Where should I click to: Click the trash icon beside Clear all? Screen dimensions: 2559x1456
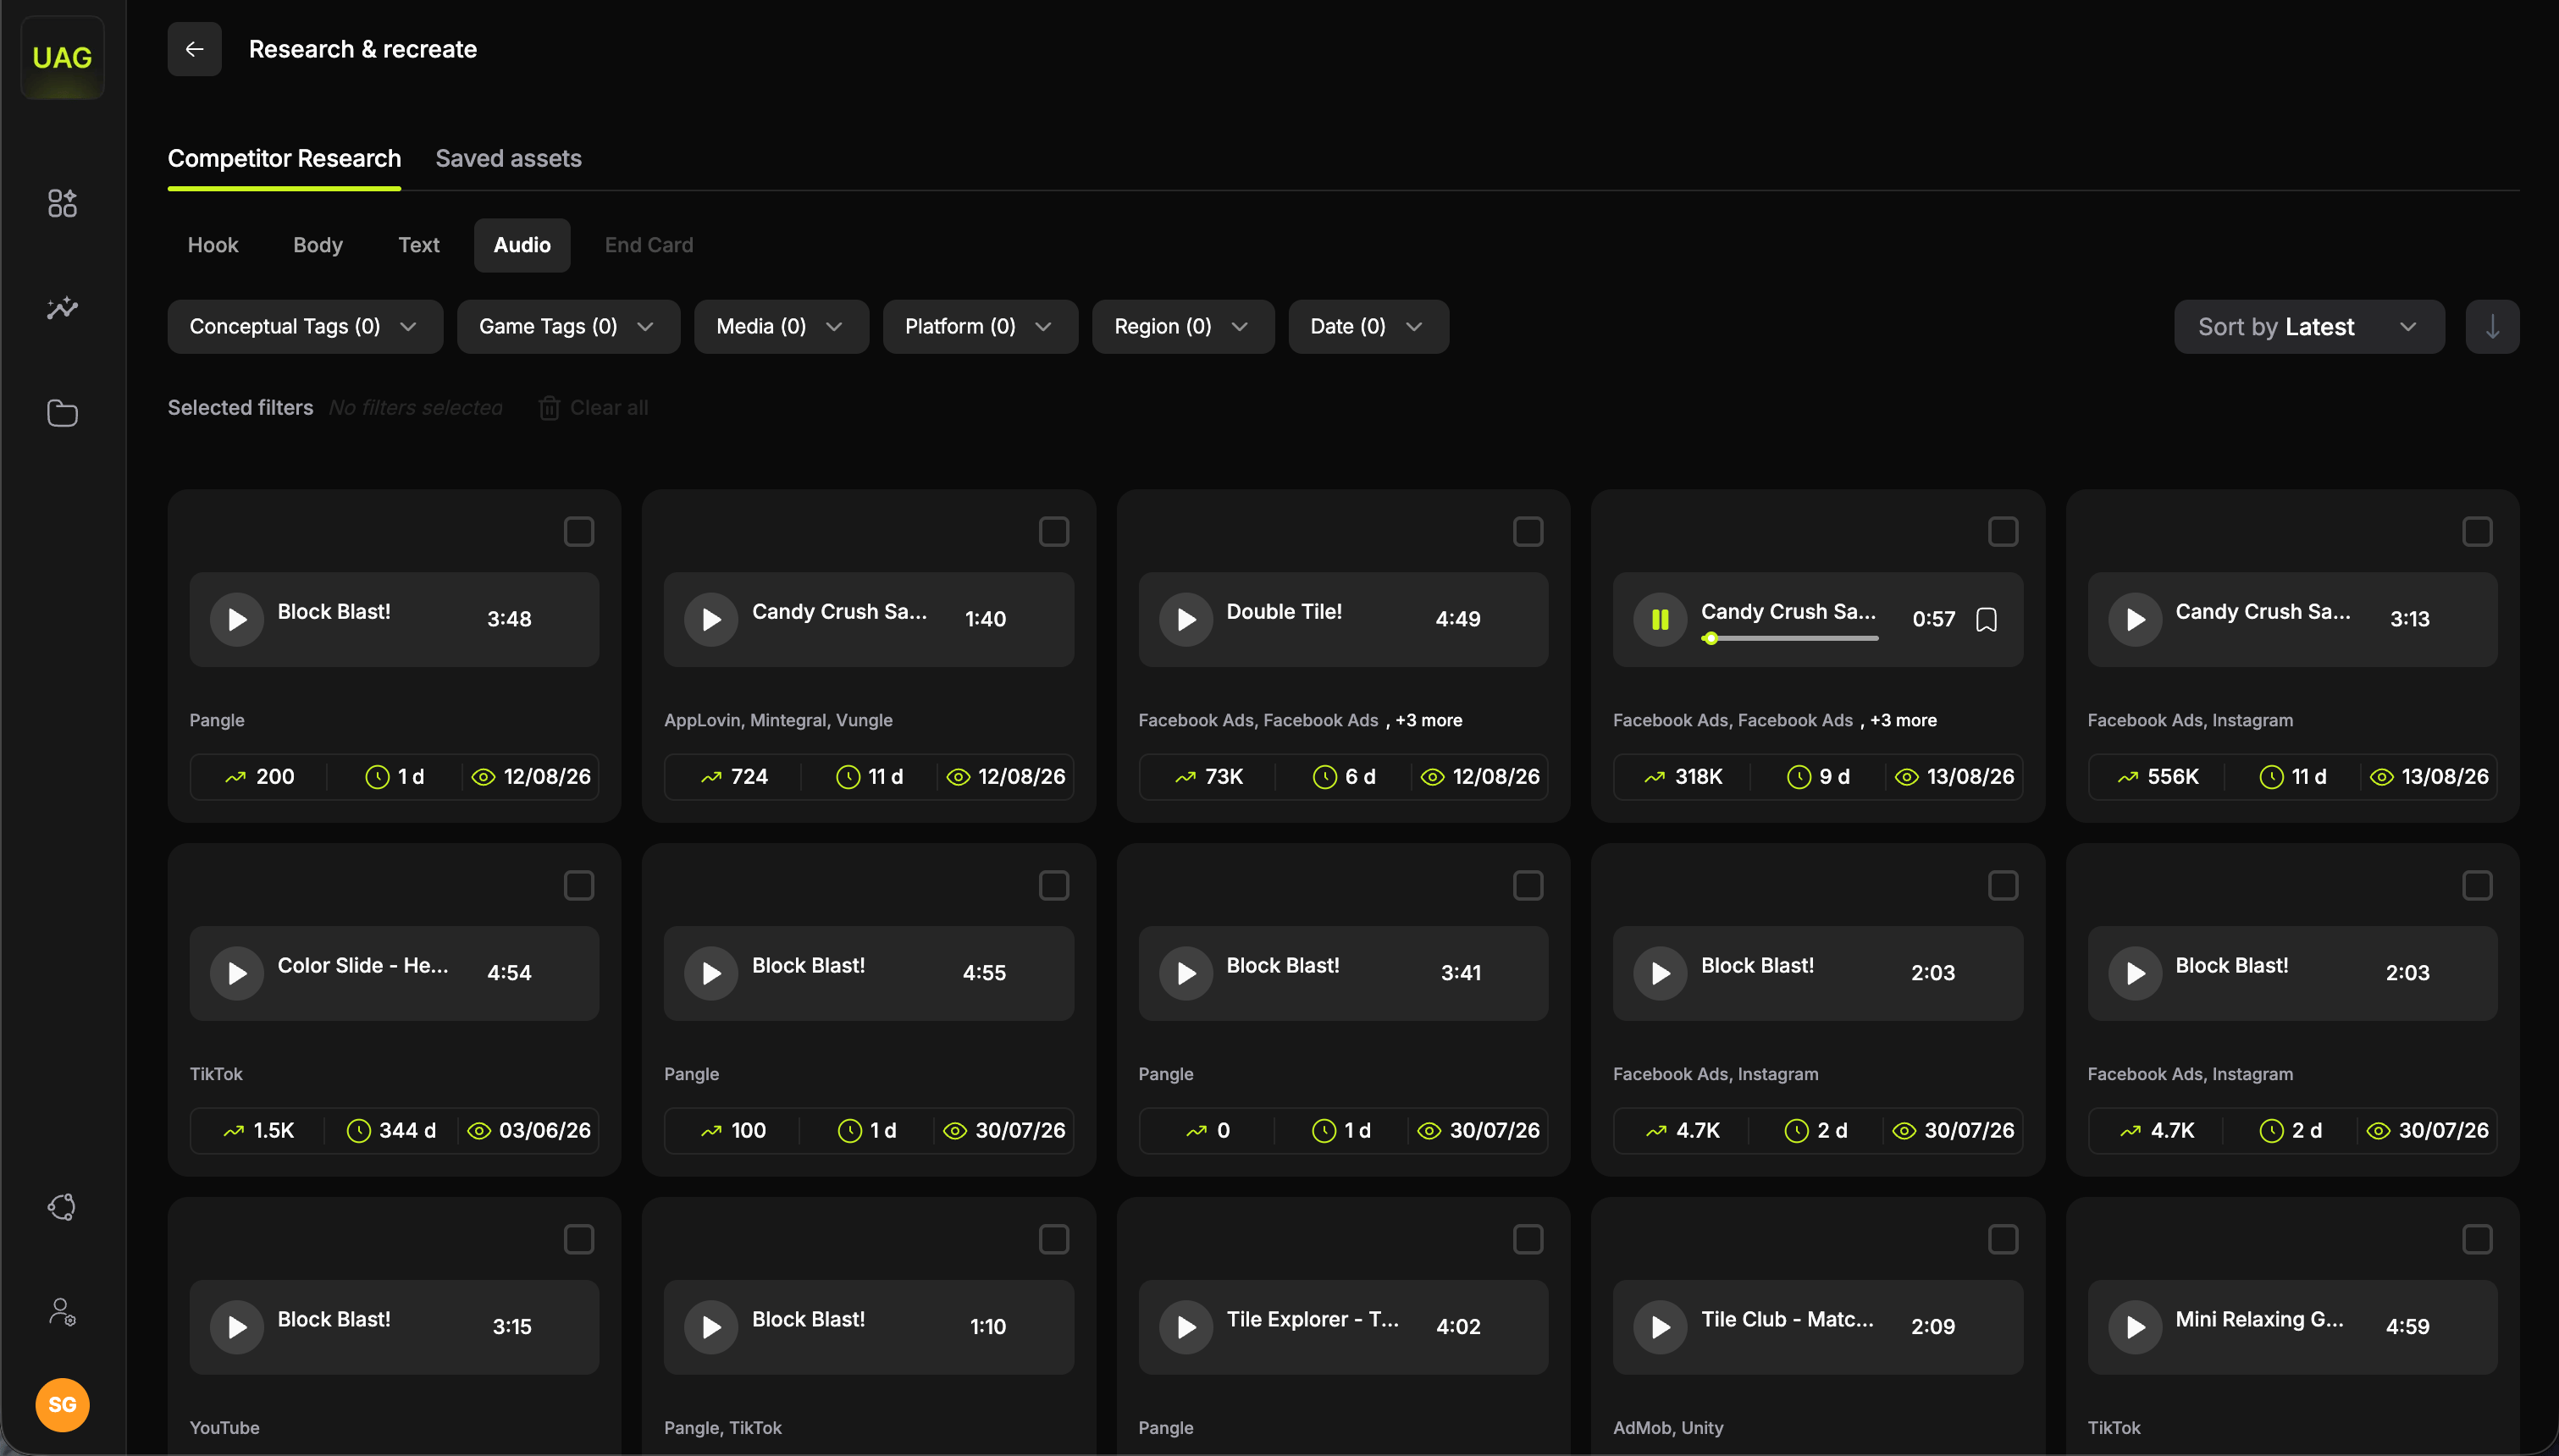click(549, 408)
